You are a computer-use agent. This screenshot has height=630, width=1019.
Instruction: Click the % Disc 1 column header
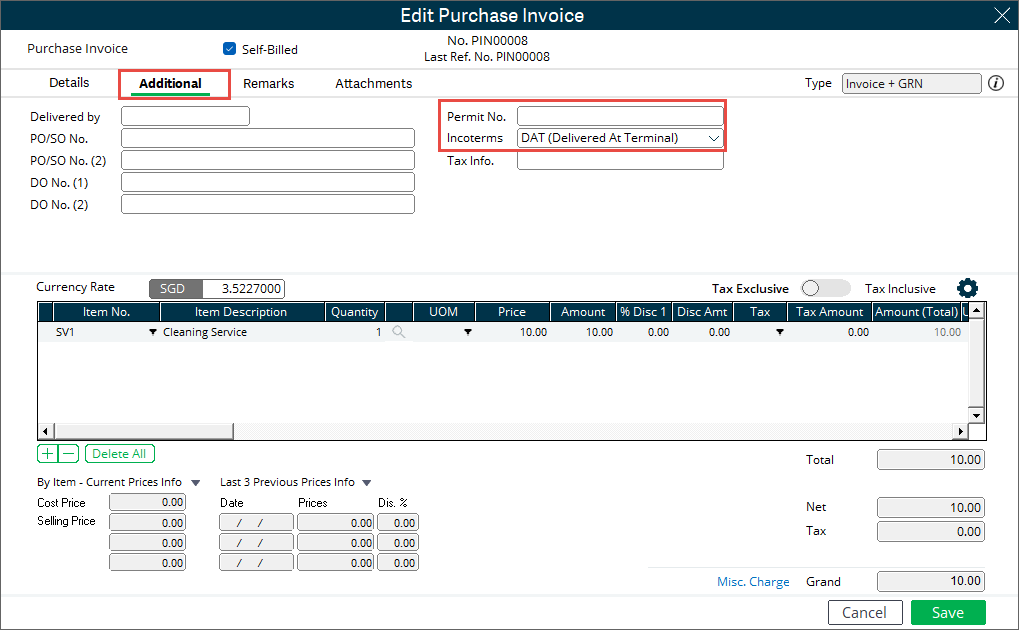point(643,312)
